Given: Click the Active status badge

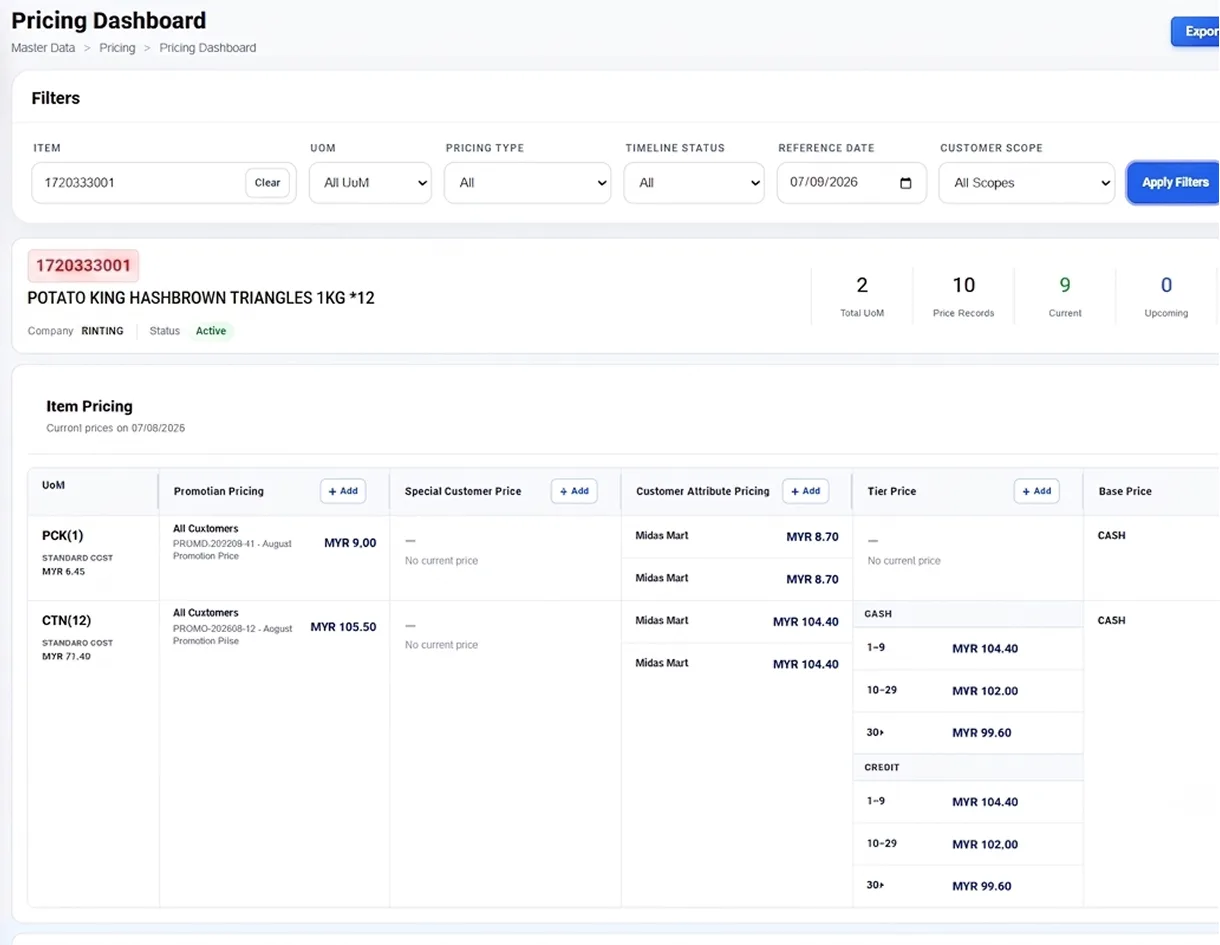Looking at the screenshot, I should click(x=211, y=331).
